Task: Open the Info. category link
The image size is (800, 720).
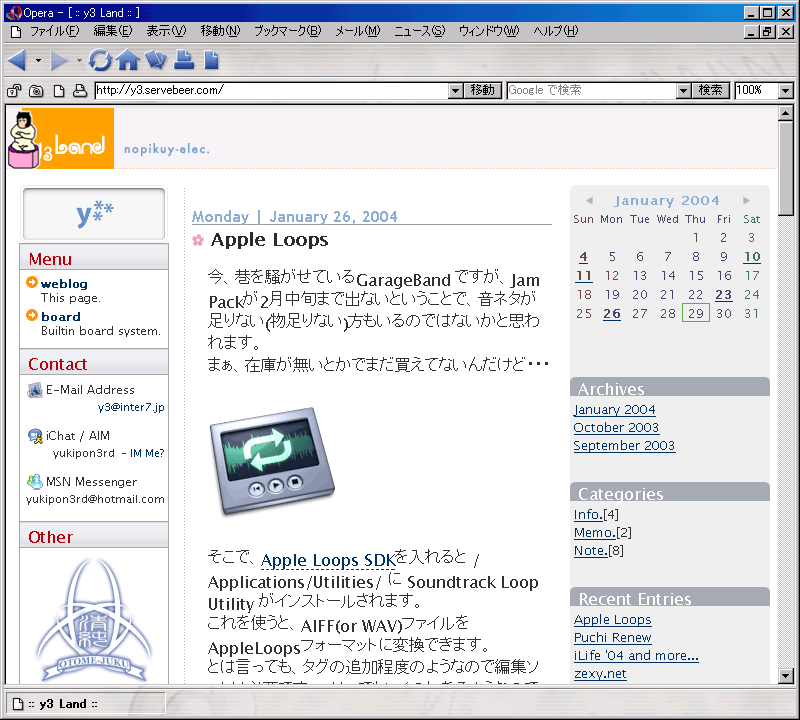Action: click(x=588, y=514)
